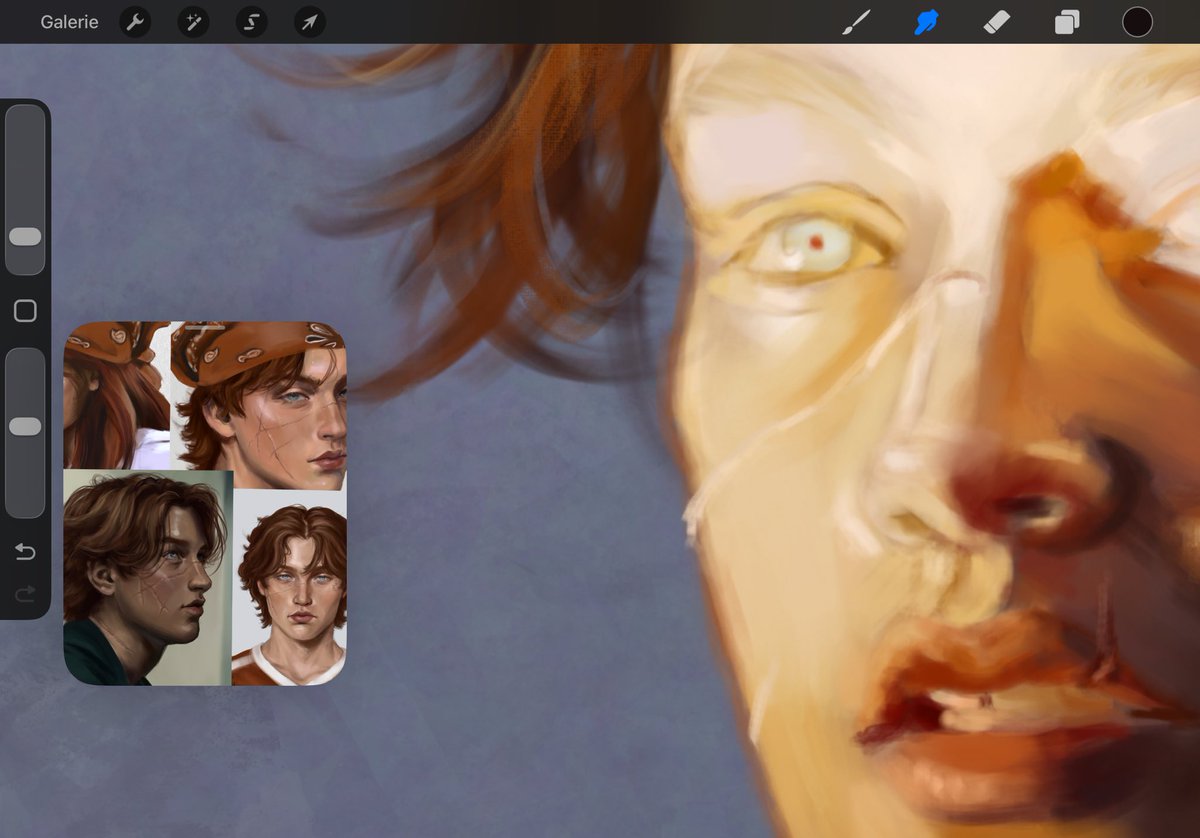Image resolution: width=1200 pixels, height=838 pixels.
Task: Tap the square Modify button on sidebar
Action: point(25,311)
